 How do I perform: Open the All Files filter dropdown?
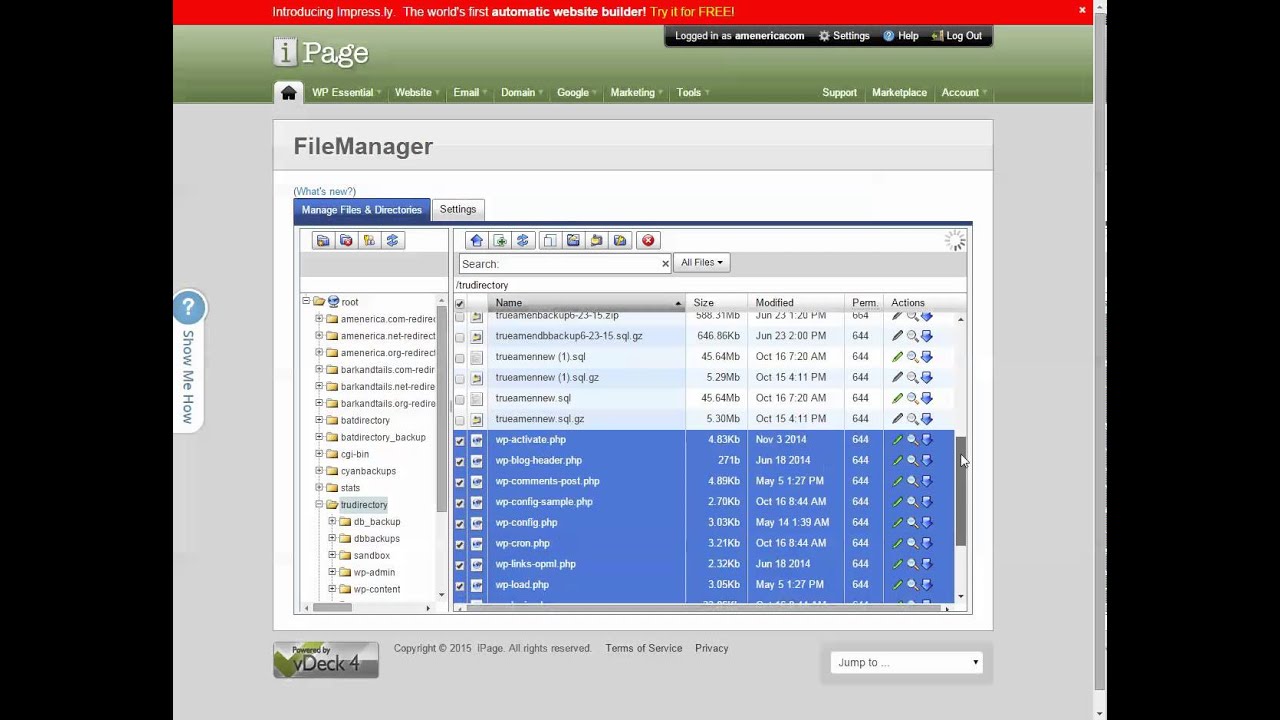point(702,263)
